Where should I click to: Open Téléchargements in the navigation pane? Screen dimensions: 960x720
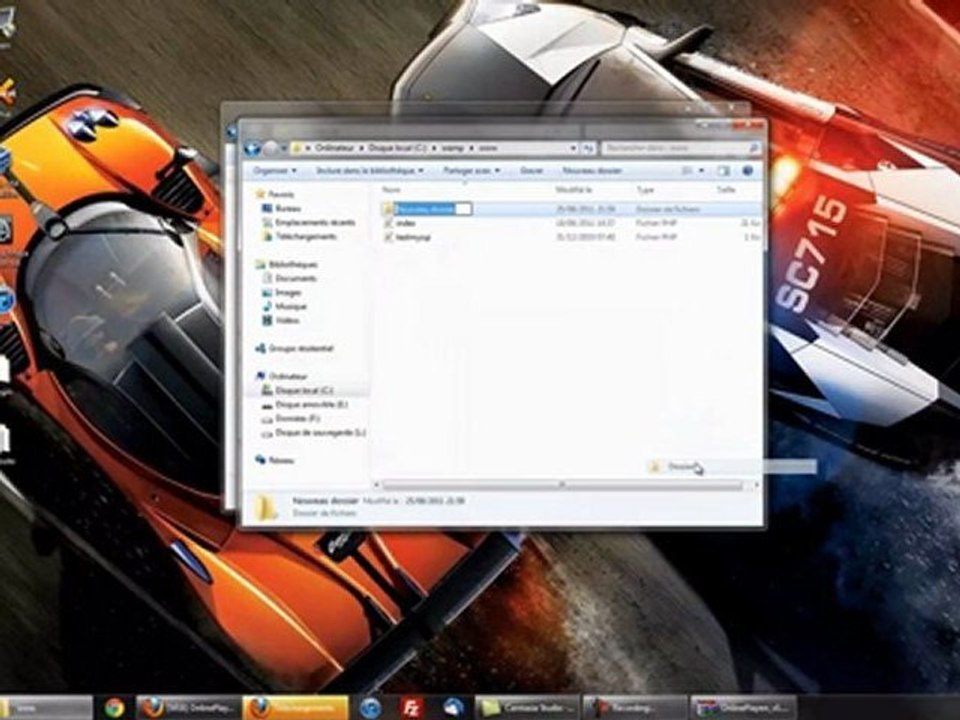(306, 236)
